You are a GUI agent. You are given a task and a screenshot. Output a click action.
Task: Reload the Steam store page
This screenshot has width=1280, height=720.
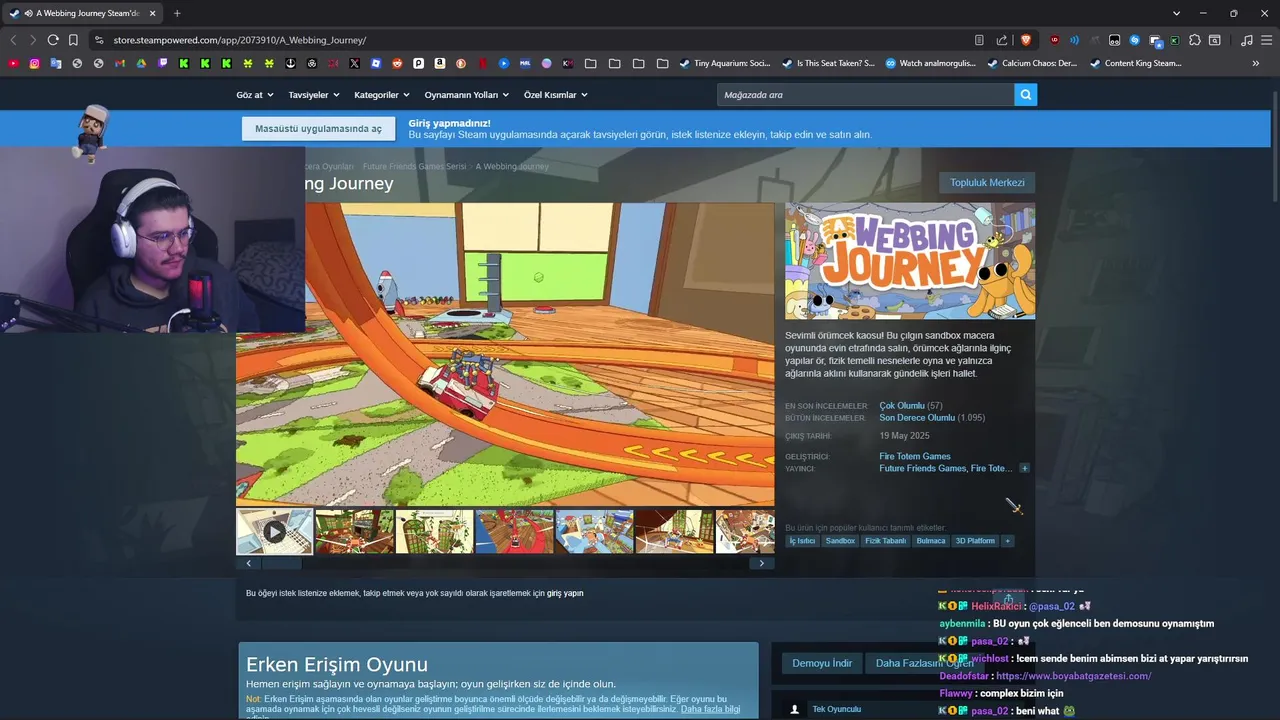(x=53, y=40)
